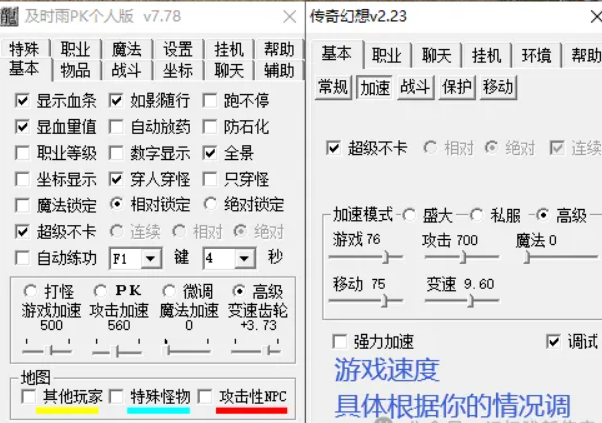Select the 微调 radio button

click(169, 291)
